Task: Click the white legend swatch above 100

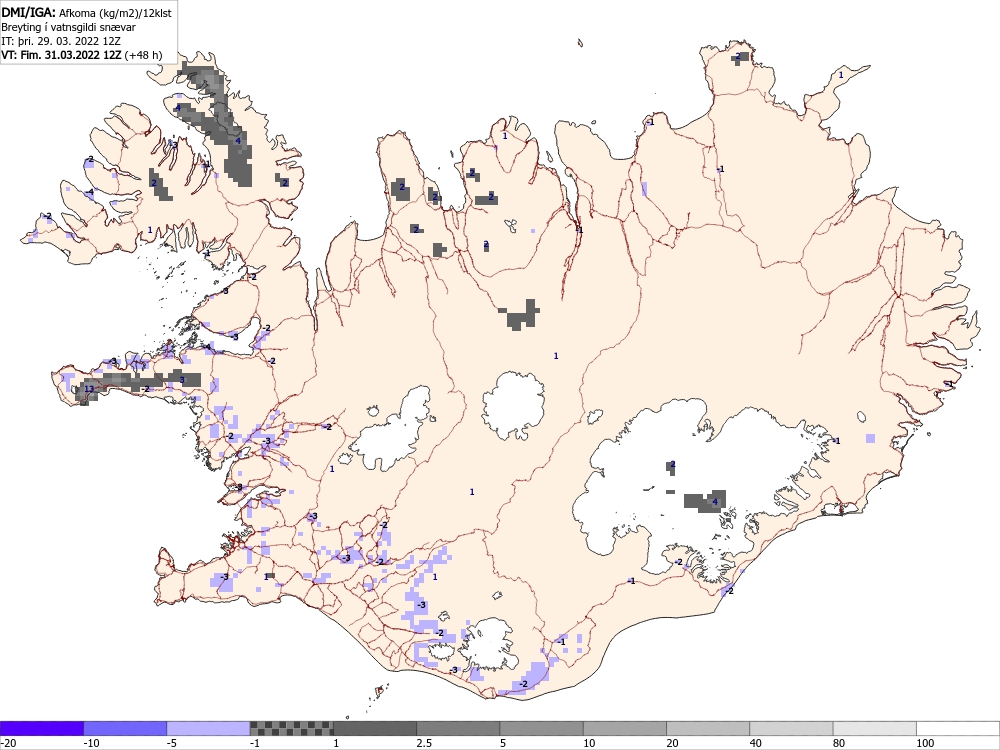Action: pyautogui.click(x=958, y=728)
